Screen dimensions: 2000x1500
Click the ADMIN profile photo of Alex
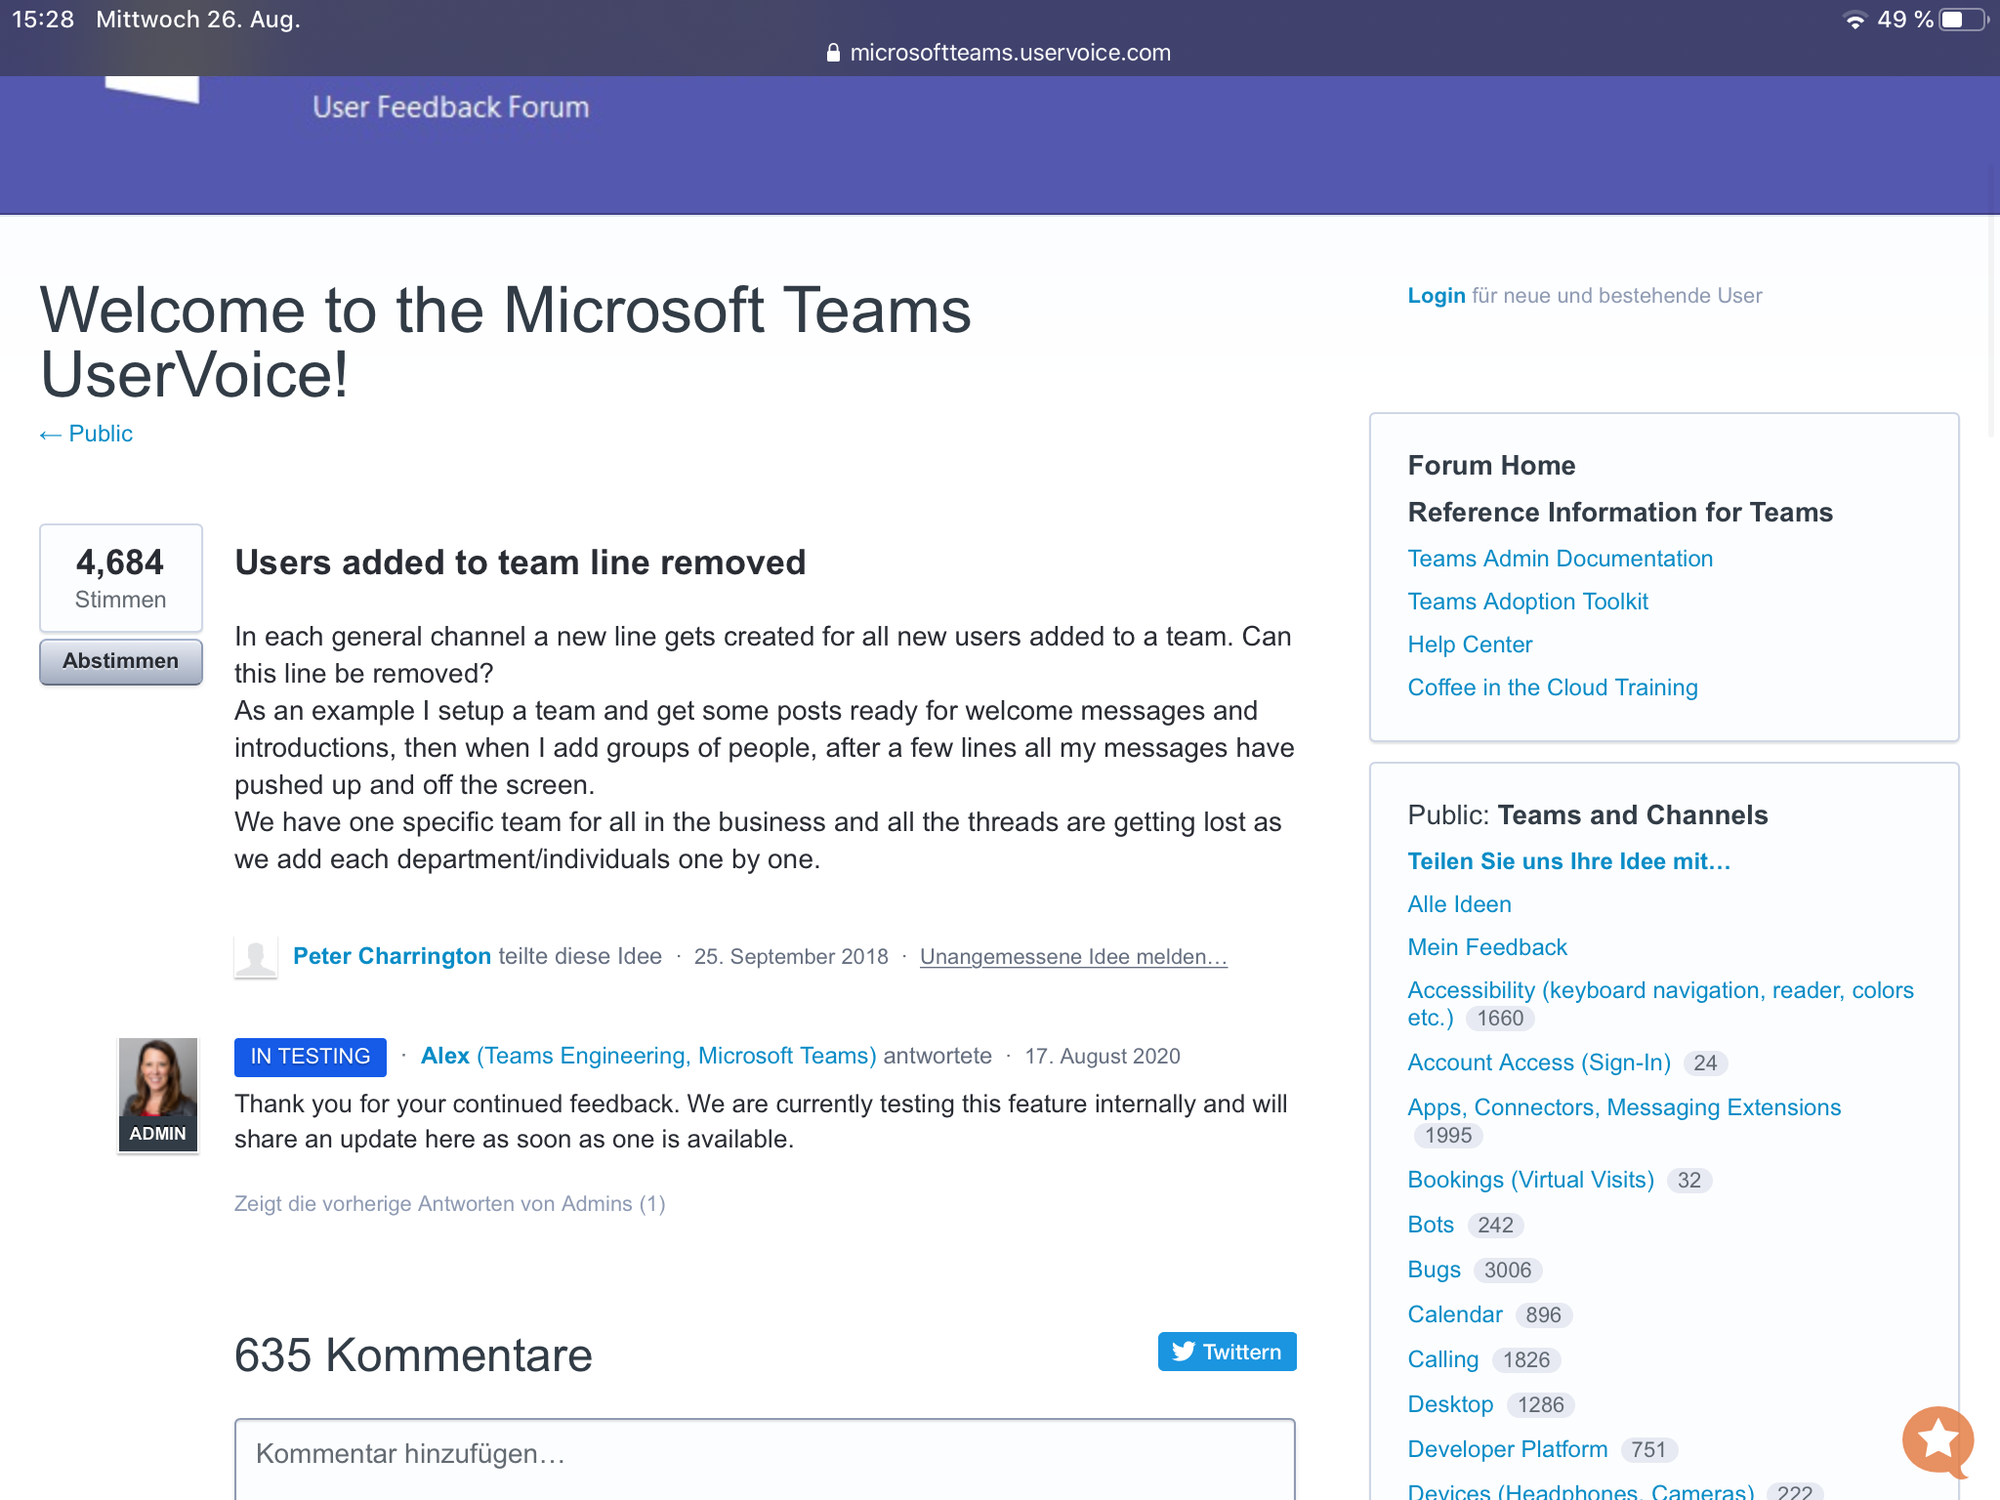pos(158,1095)
